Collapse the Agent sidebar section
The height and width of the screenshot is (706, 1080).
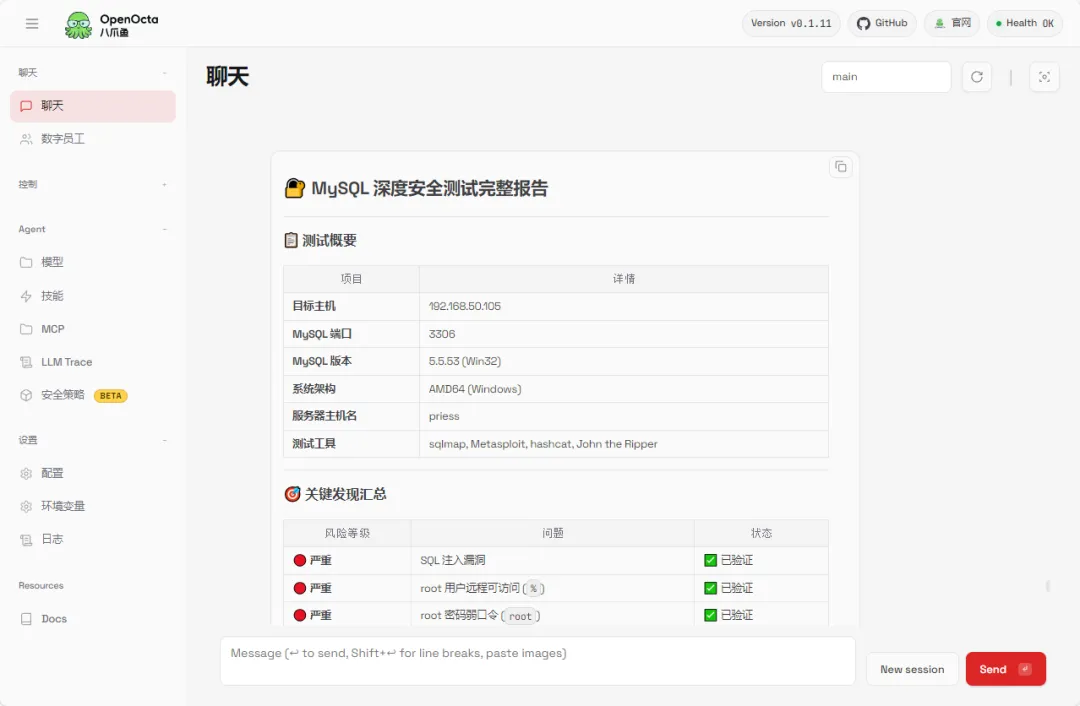tap(165, 229)
